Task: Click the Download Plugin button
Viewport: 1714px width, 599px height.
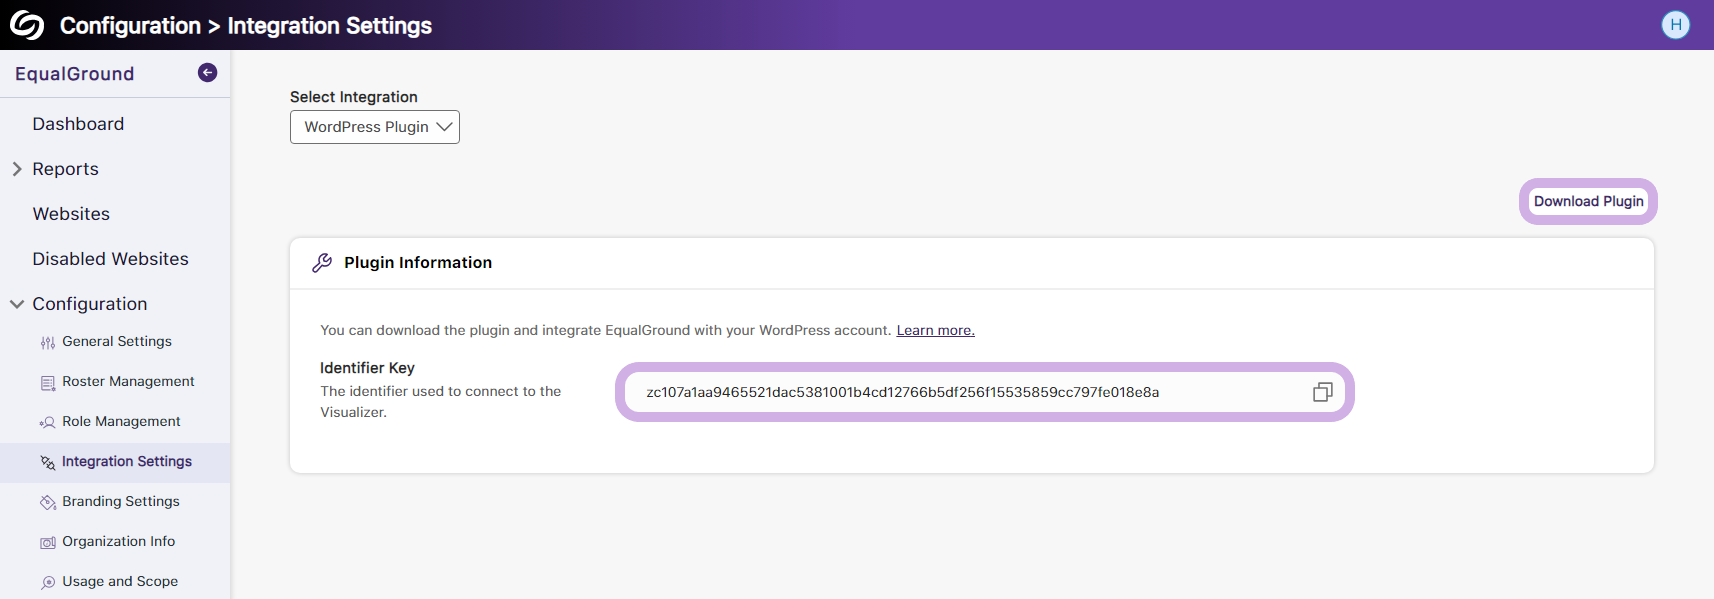Action: [1588, 201]
